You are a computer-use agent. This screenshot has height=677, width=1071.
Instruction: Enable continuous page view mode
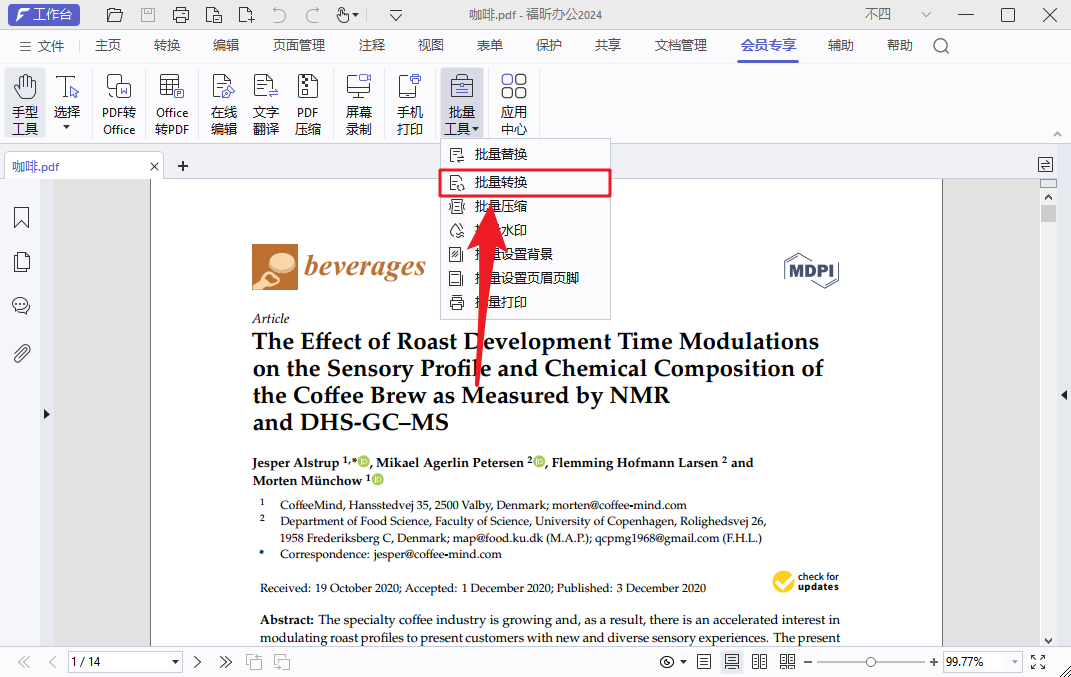[732, 662]
